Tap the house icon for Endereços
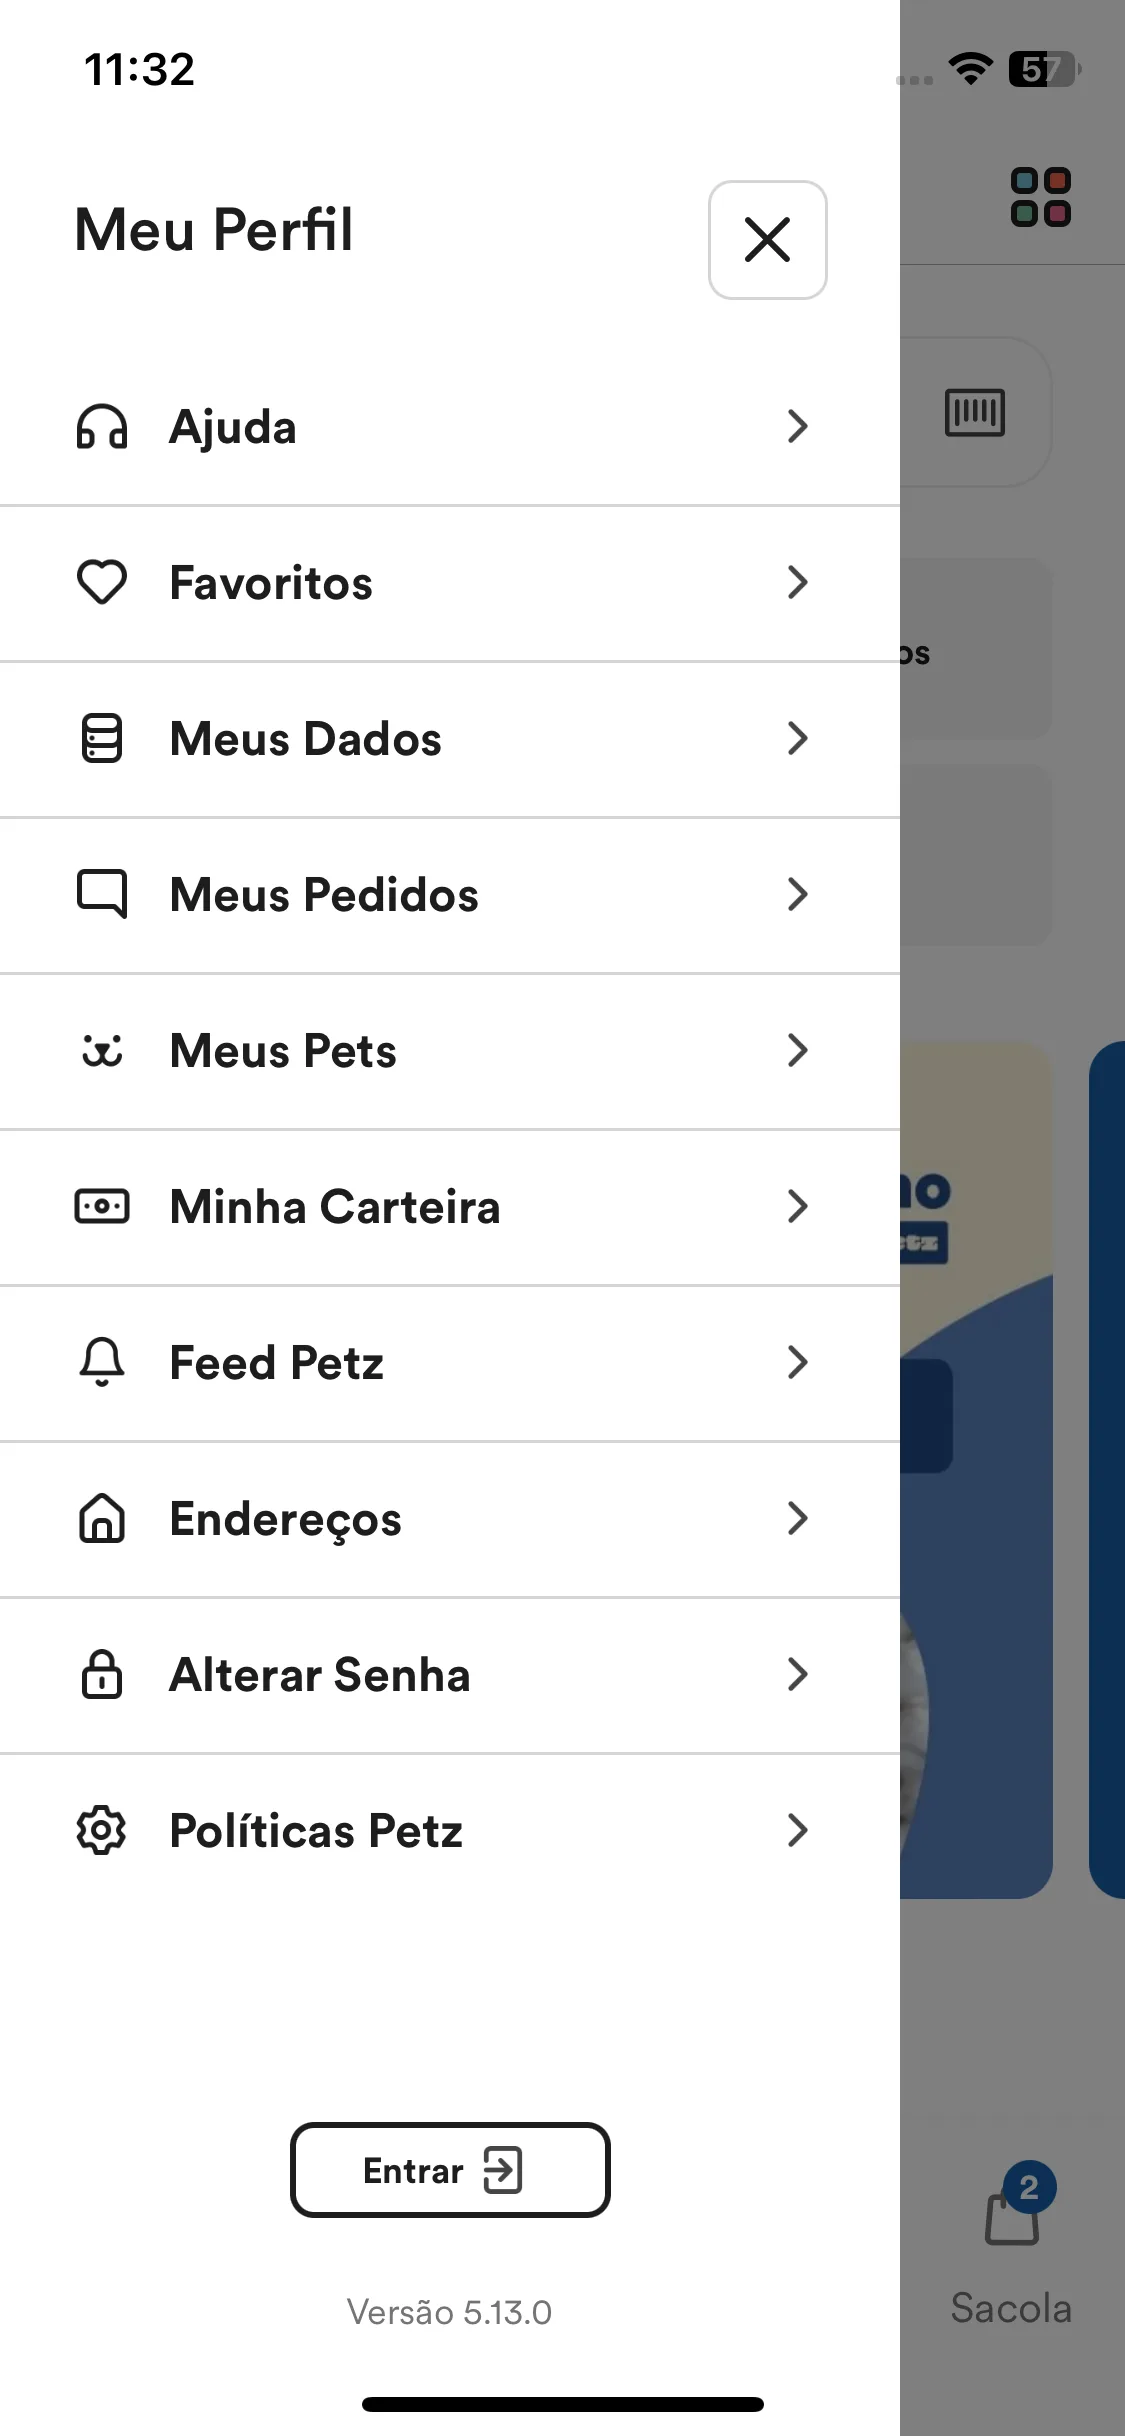 click(x=102, y=1518)
